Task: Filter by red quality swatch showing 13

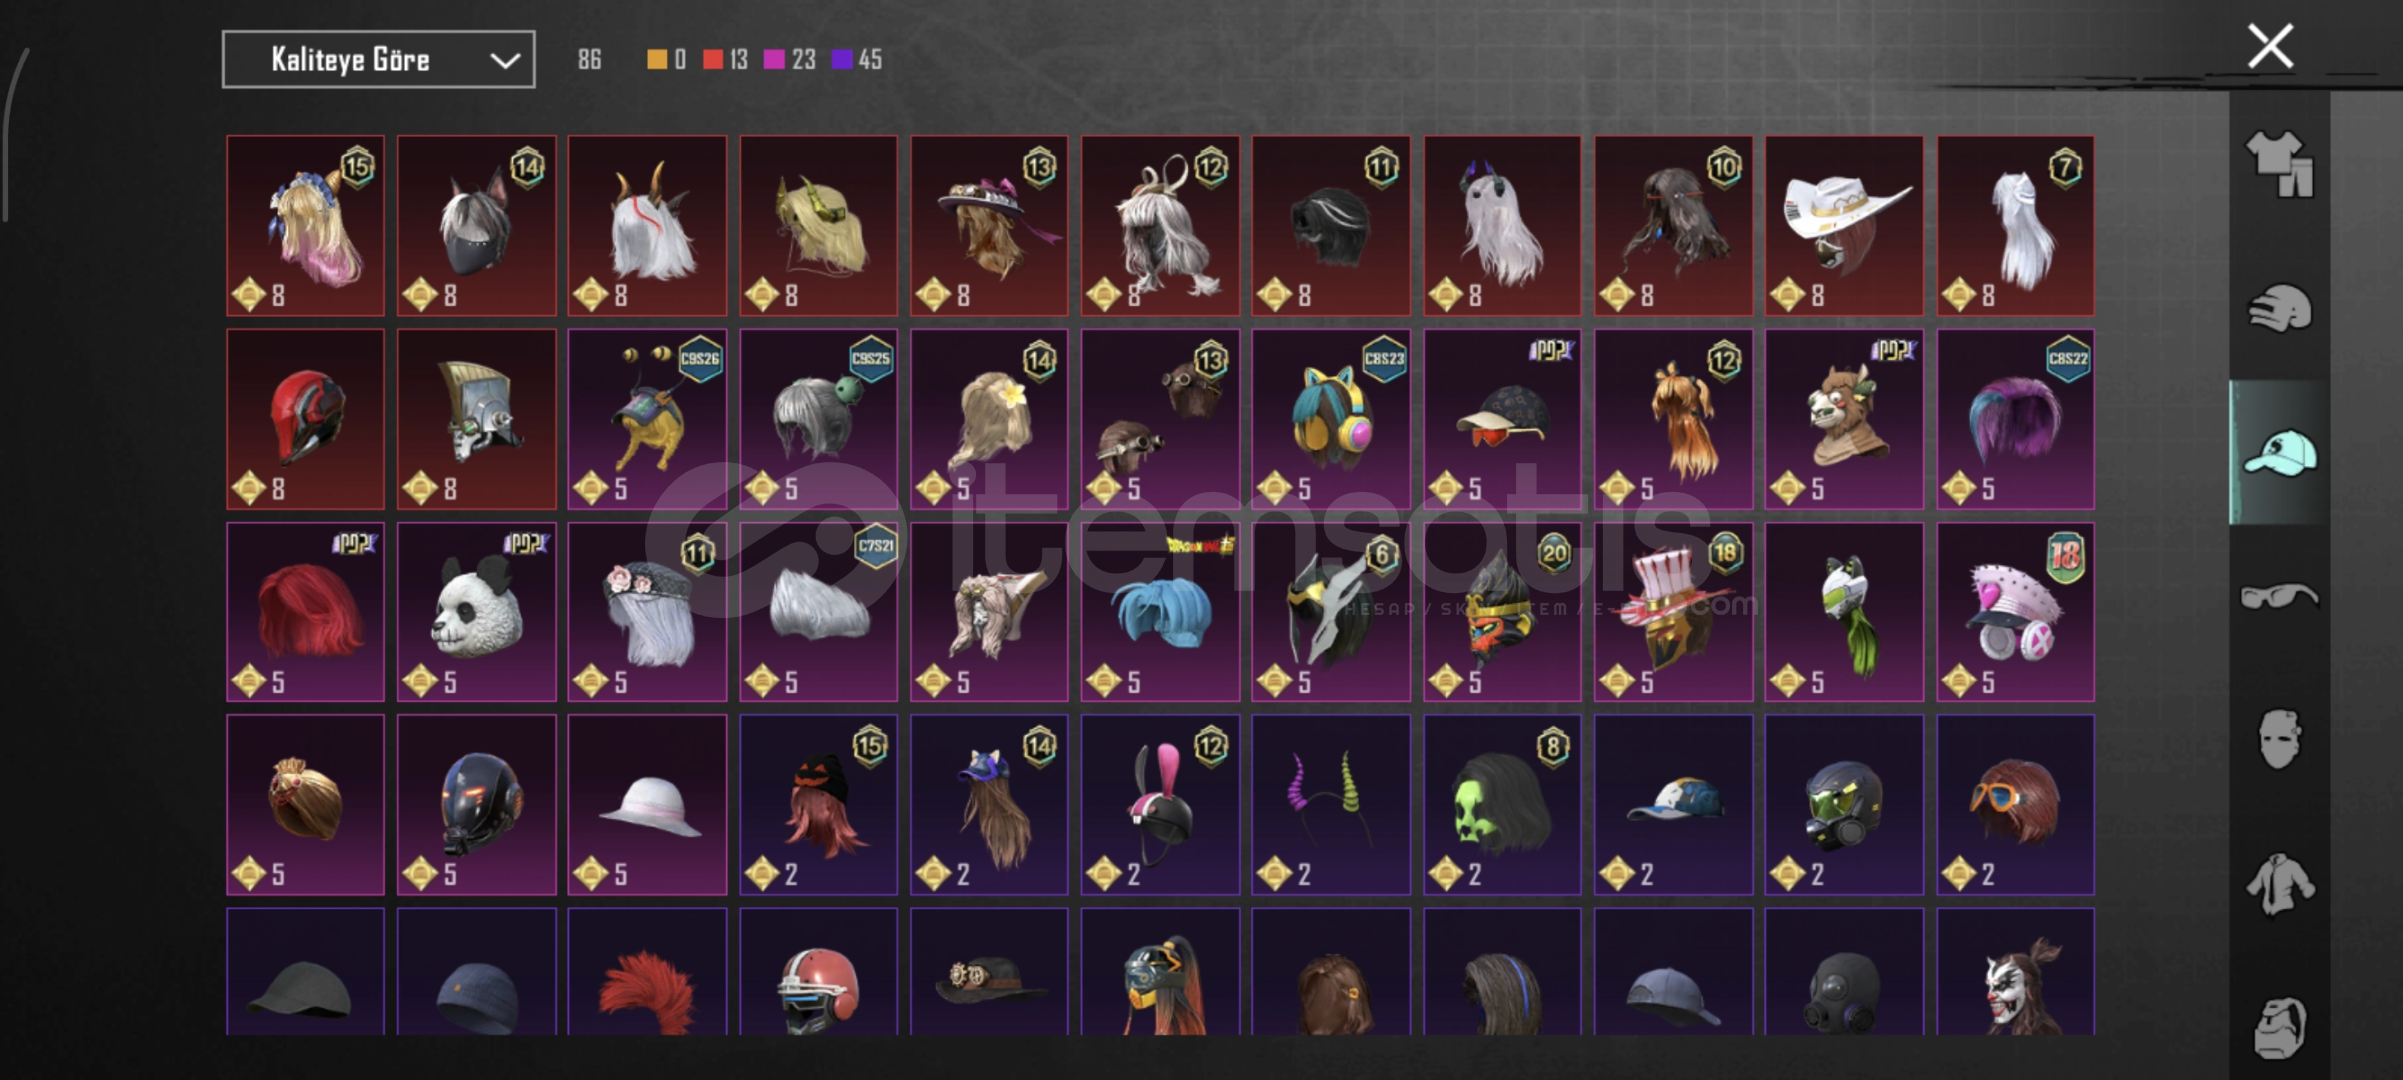Action: click(725, 60)
